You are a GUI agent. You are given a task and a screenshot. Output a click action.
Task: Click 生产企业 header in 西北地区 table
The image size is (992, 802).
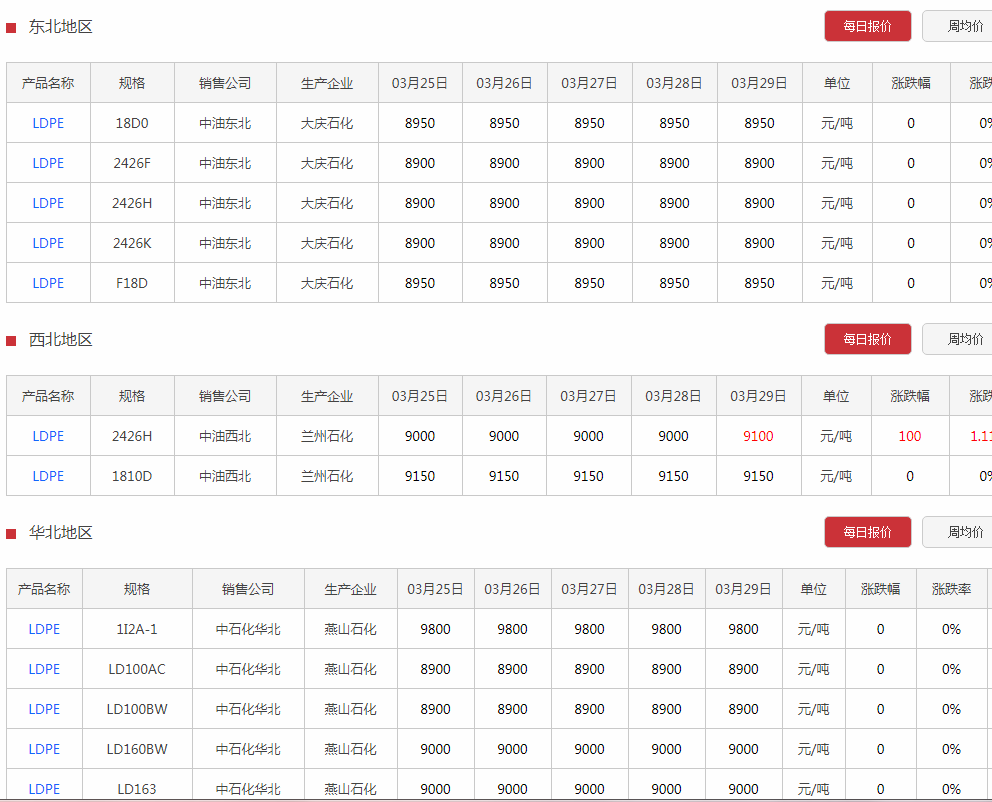click(x=327, y=396)
